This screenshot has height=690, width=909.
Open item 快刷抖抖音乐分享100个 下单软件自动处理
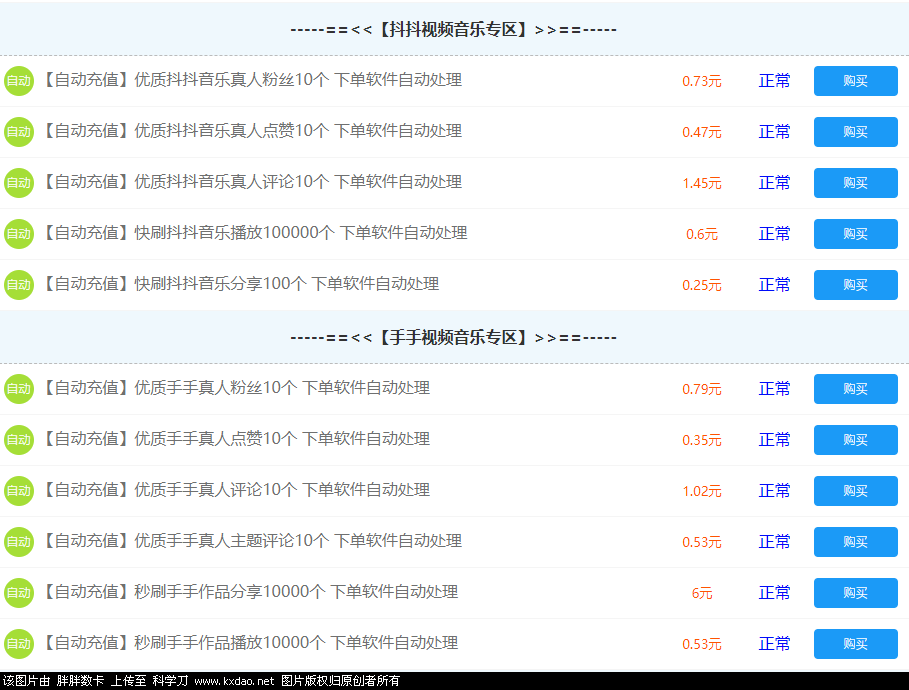point(241,284)
